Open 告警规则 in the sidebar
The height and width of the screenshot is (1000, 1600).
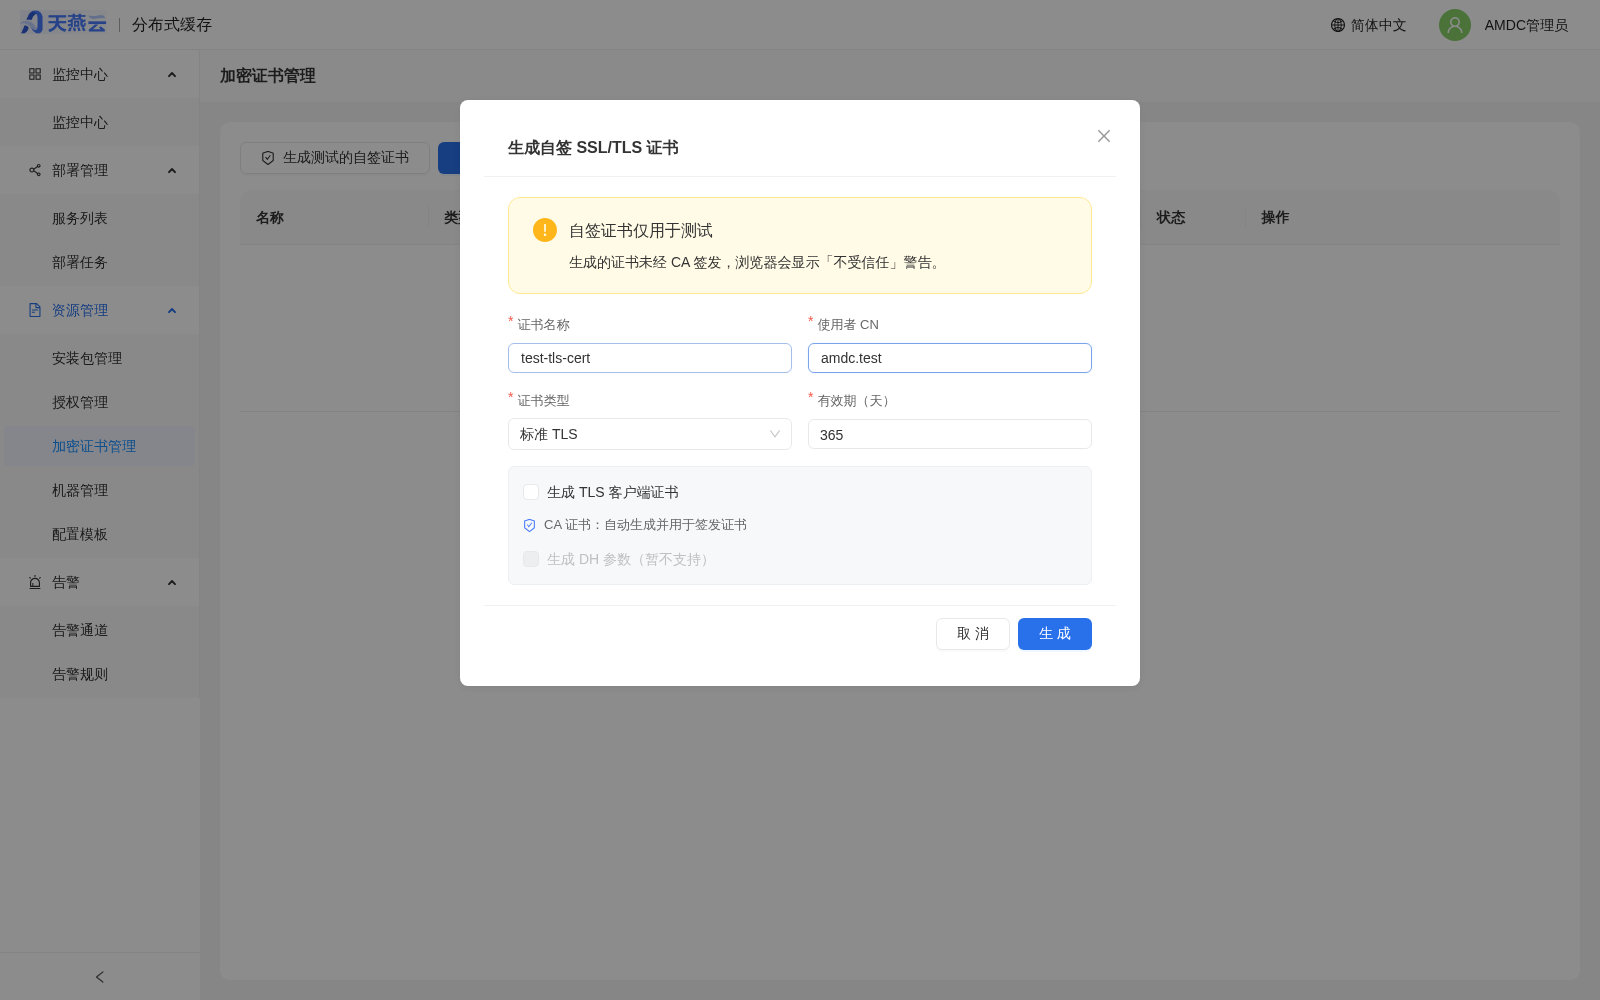coord(100,674)
